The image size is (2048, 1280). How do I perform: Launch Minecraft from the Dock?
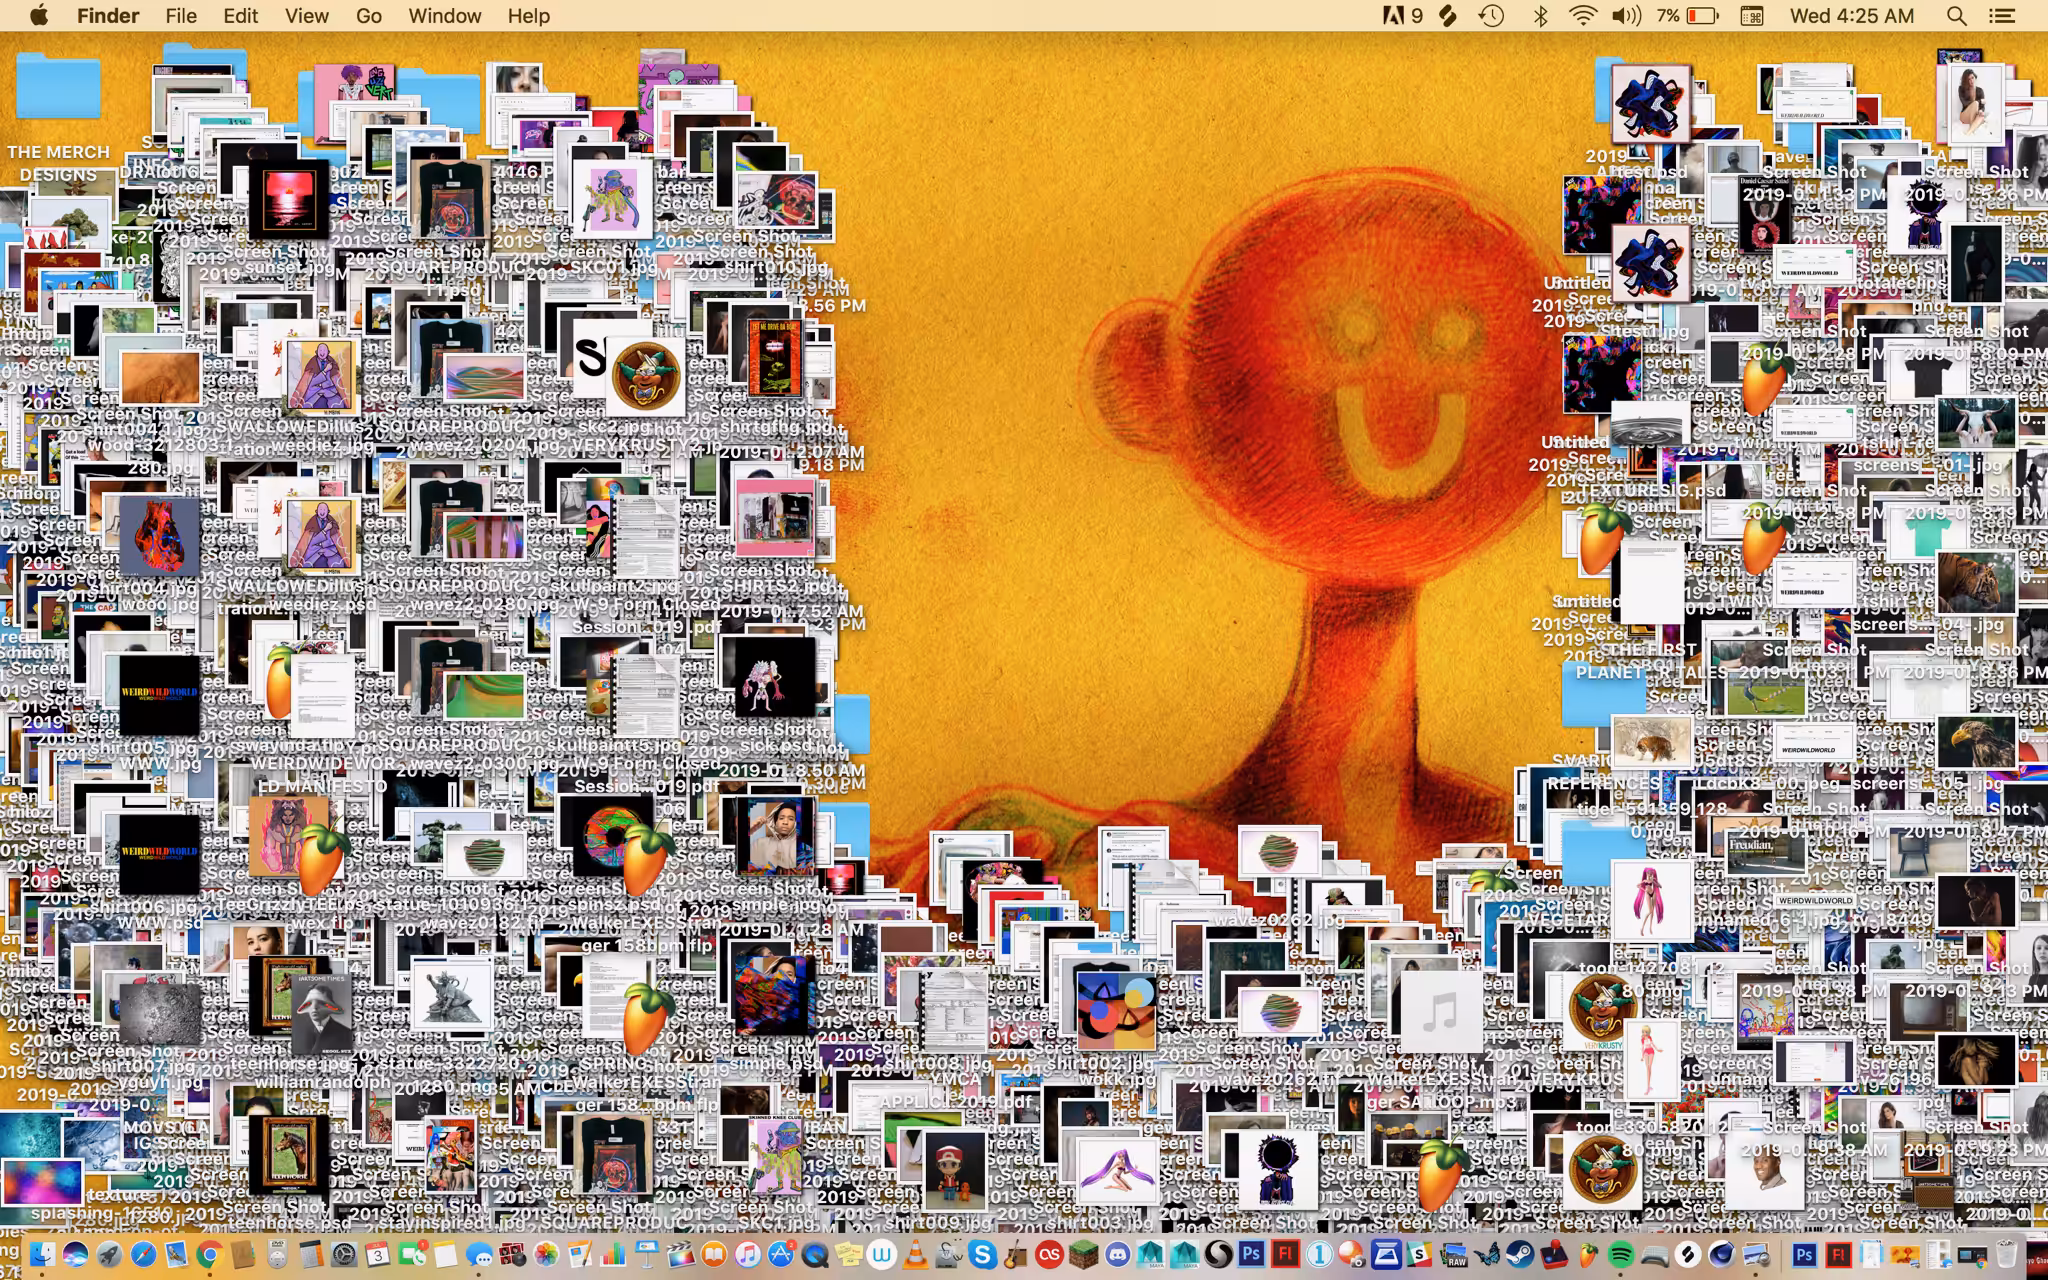click(x=1083, y=1254)
